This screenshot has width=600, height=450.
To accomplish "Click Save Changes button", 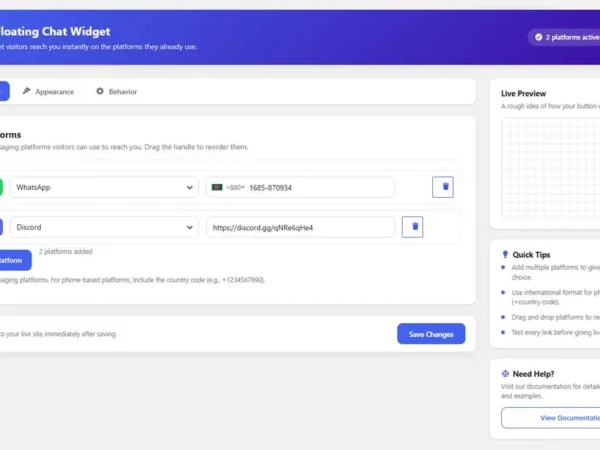I will click(x=431, y=334).
